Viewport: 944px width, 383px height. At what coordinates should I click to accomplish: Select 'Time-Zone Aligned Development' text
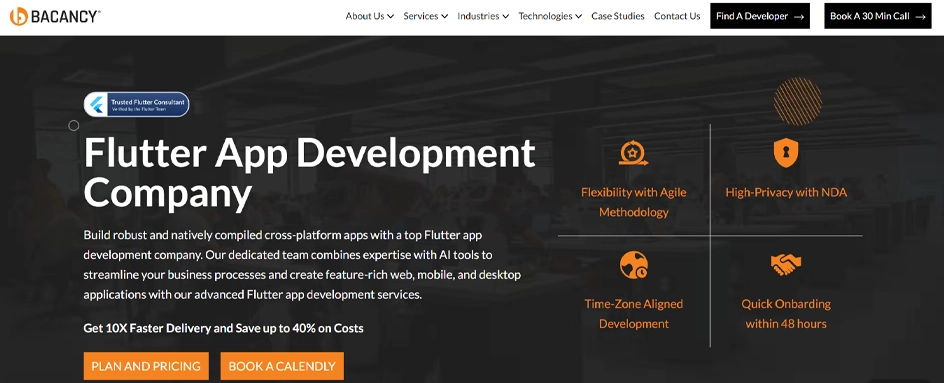tap(633, 314)
